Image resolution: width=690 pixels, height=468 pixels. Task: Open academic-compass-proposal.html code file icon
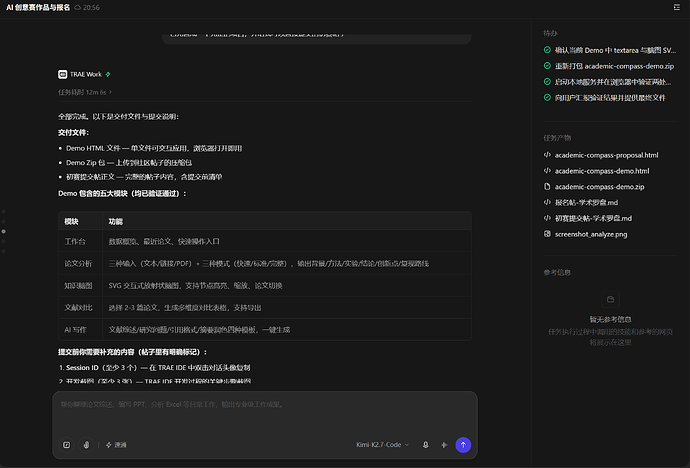pyautogui.click(x=547, y=155)
